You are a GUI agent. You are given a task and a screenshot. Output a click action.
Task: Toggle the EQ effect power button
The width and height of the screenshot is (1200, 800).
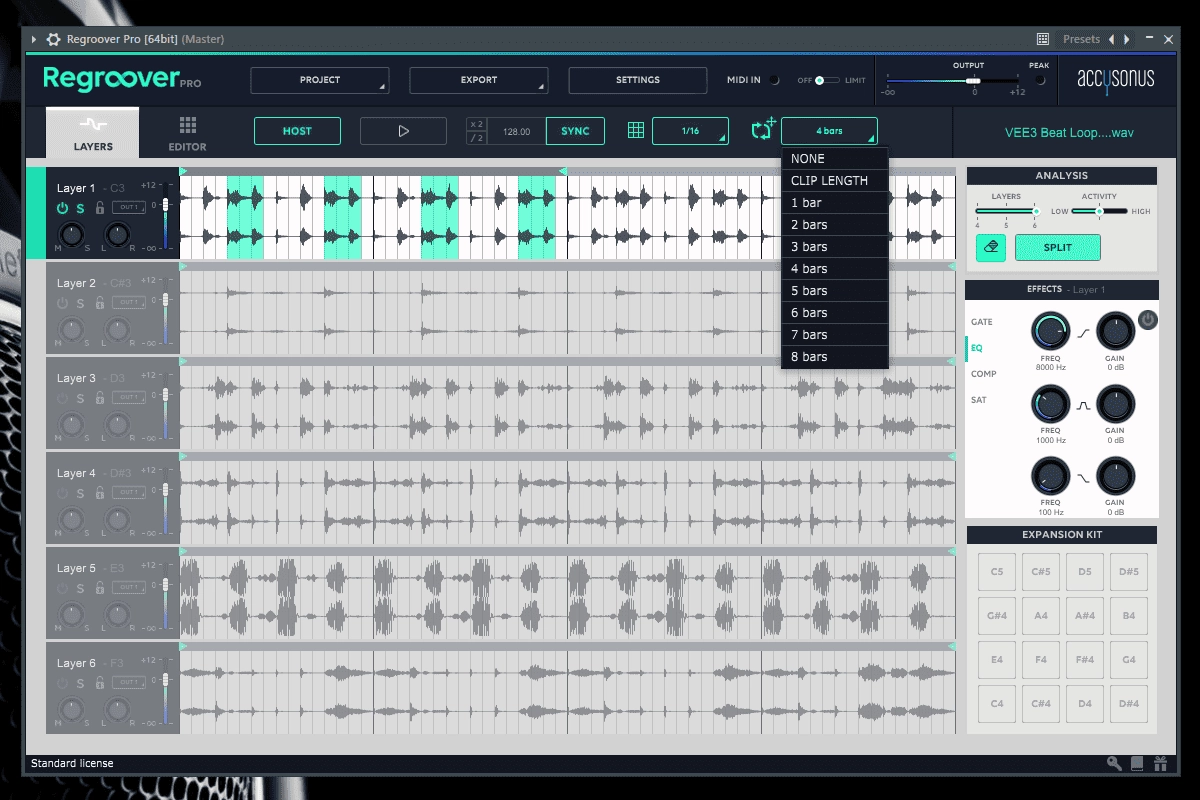[x=1147, y=320]
